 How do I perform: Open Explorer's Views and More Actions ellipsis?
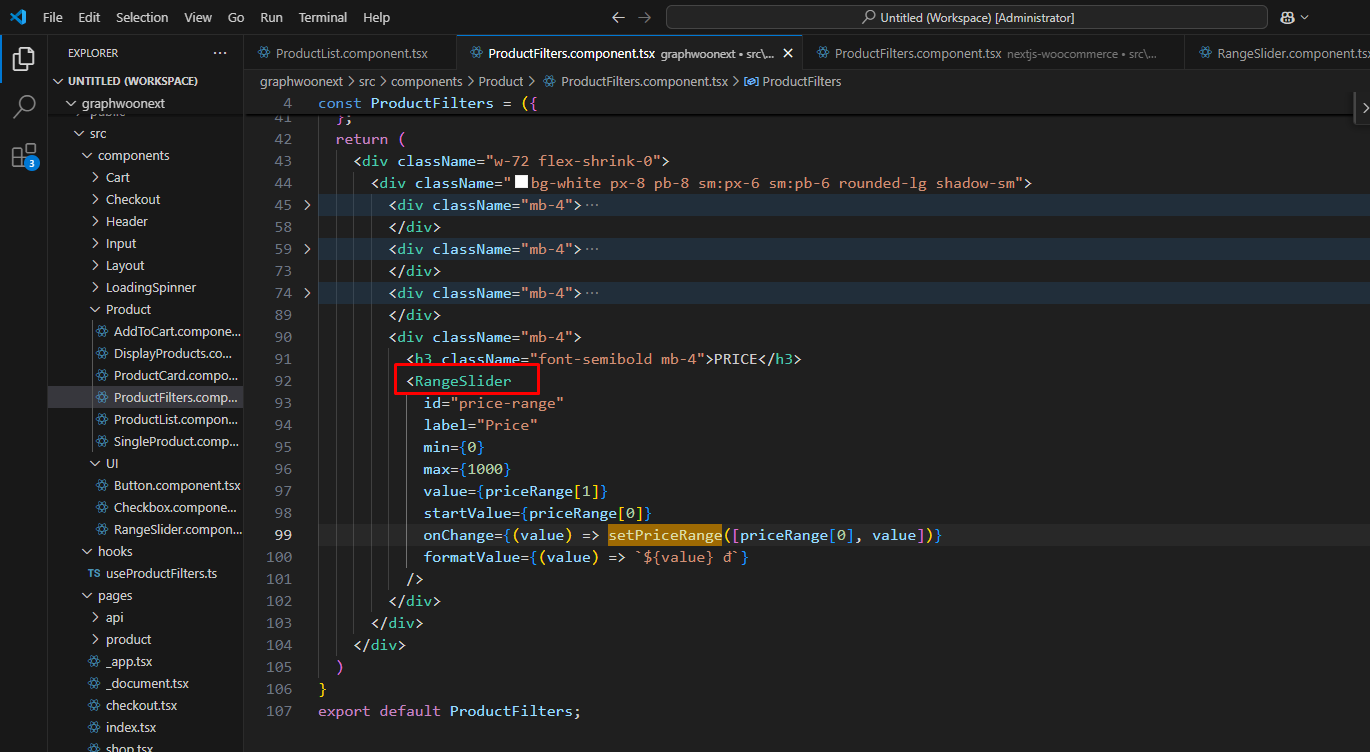[220, 53]
